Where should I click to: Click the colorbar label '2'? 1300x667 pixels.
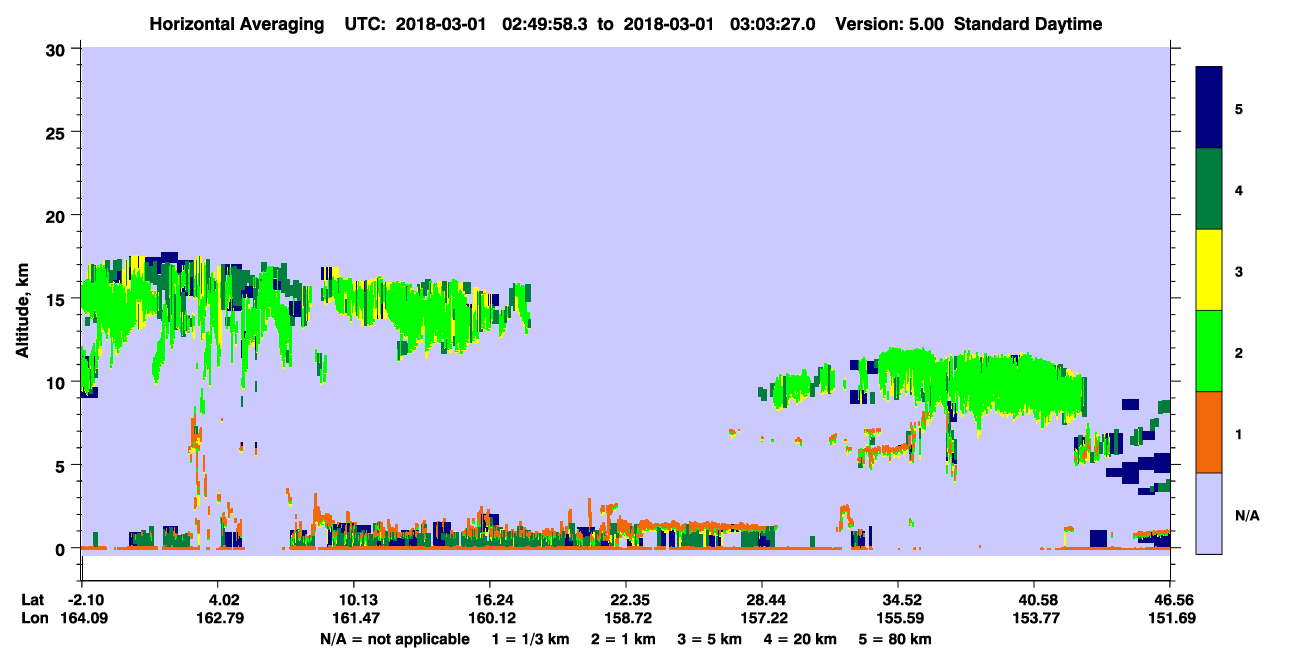[1239, 352]
